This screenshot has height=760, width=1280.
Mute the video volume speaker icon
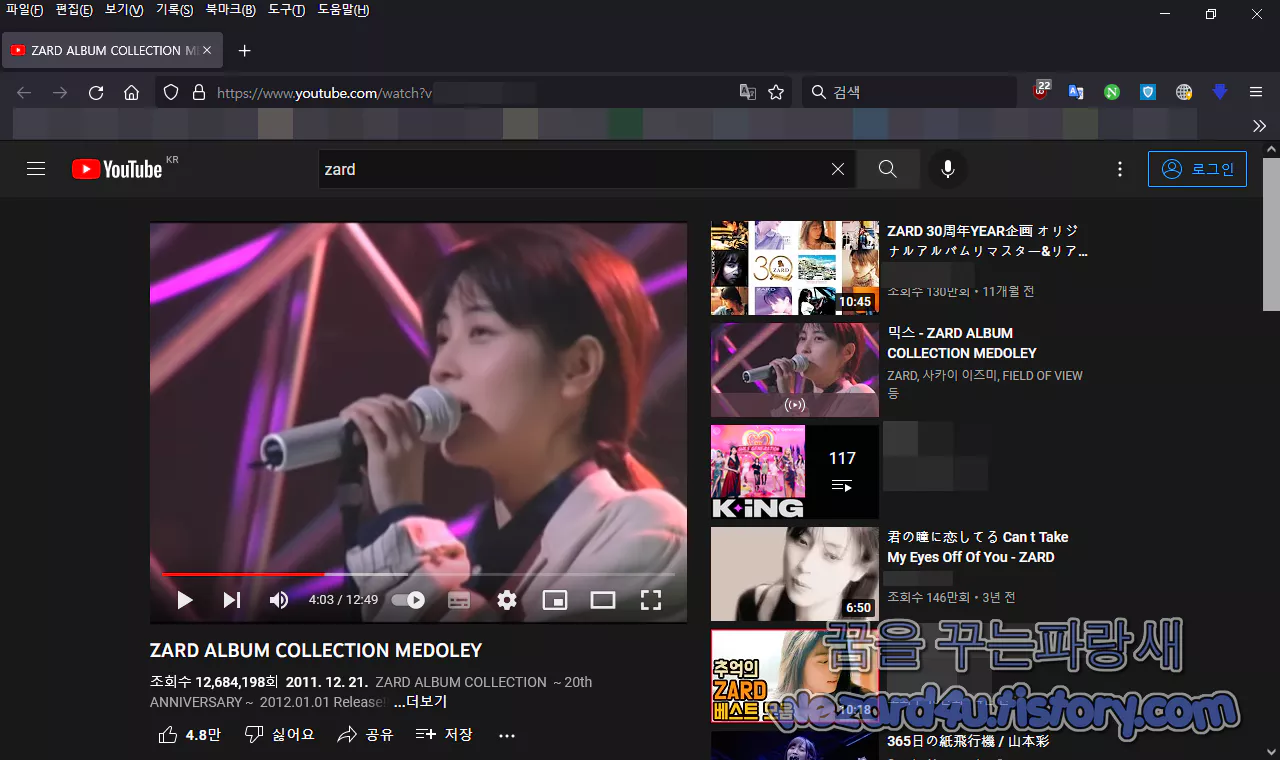pos(279,600)
